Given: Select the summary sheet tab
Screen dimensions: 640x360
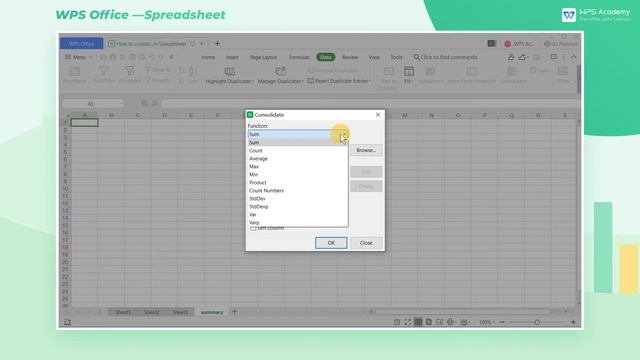Looking at the screenshot, I should (x=212, y=312).
